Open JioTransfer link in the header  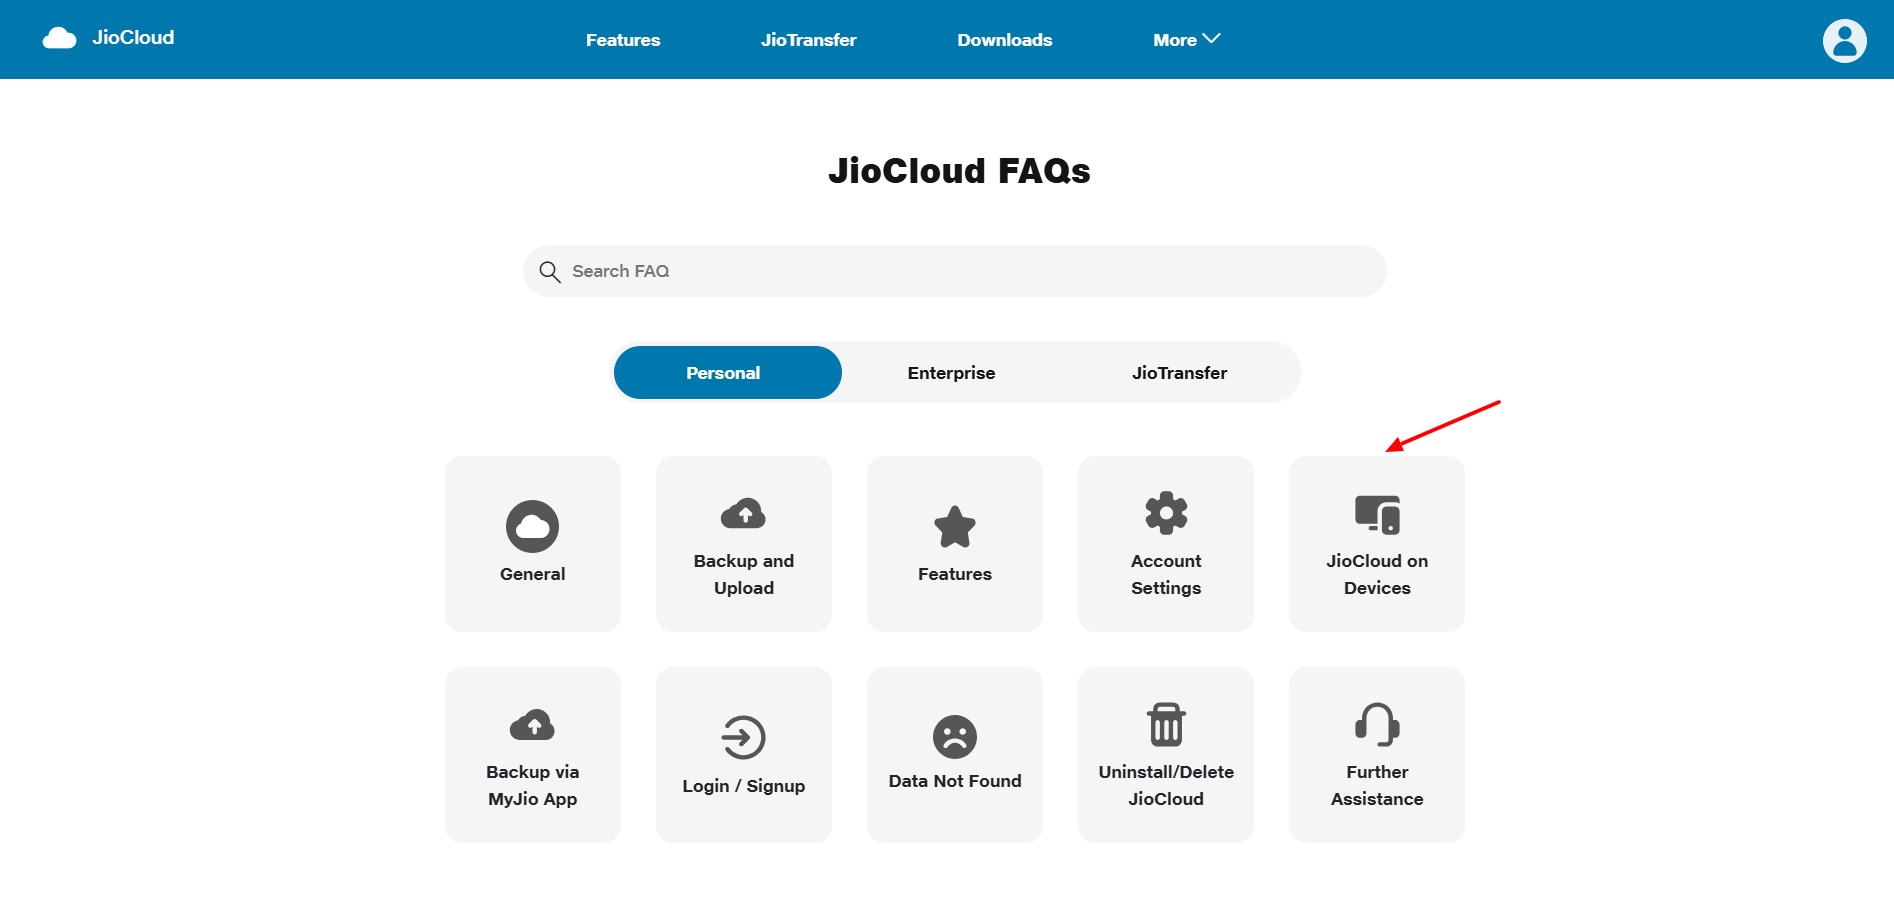point(808,40)
